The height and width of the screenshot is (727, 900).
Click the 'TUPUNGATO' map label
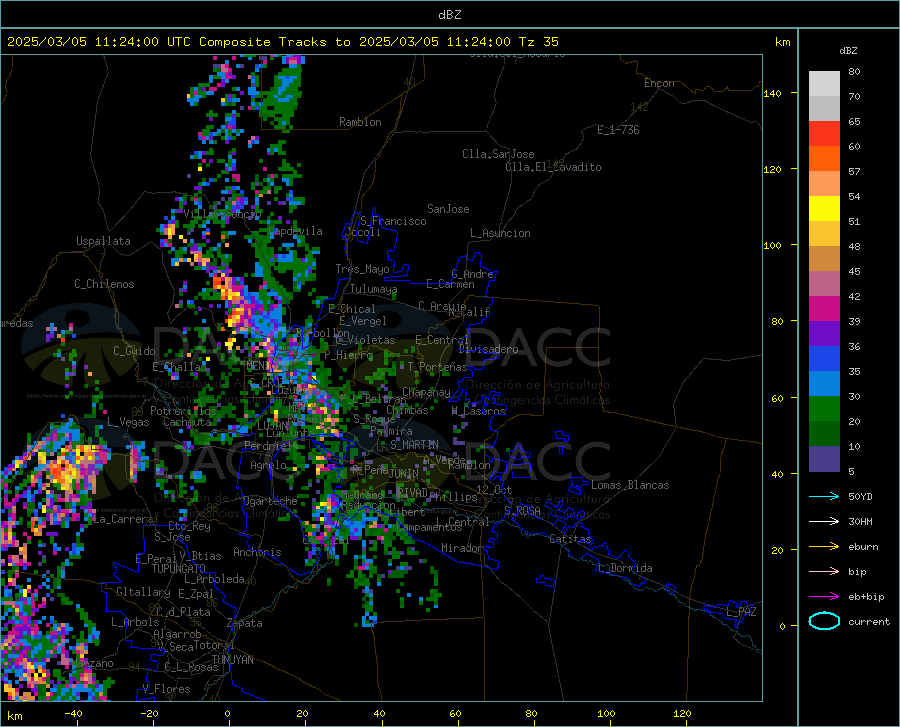click(179, 569)
